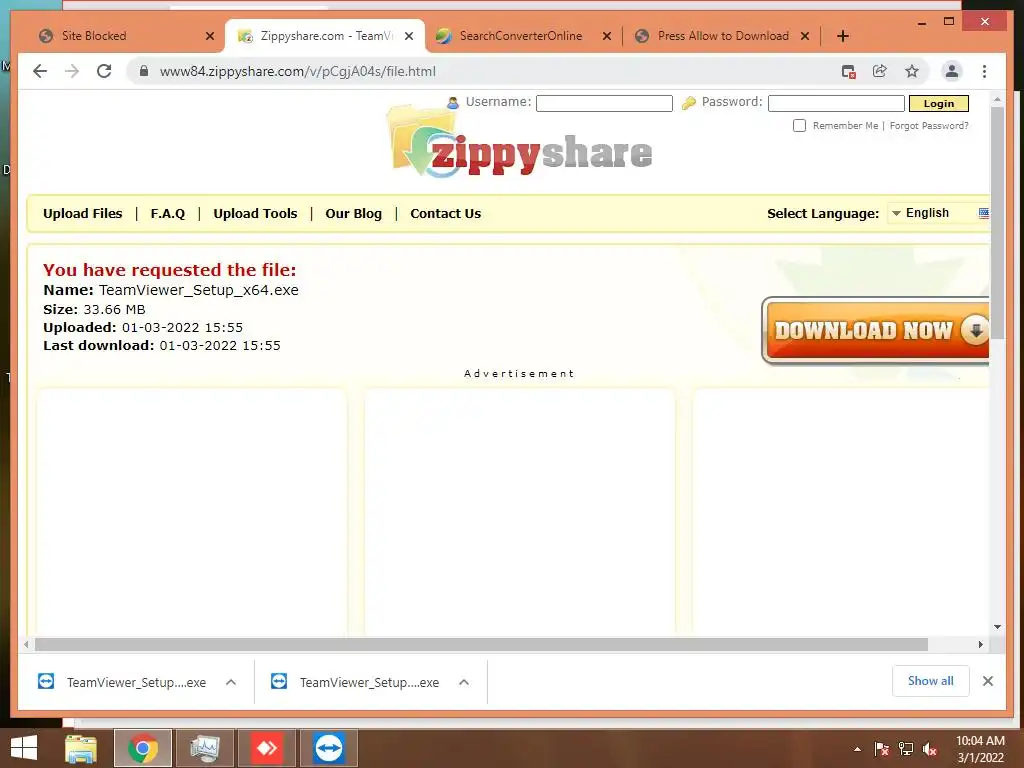Screen dimensions: 1024x768
Task: Click the scroll-down arrow of page
Action: point(997,627)
